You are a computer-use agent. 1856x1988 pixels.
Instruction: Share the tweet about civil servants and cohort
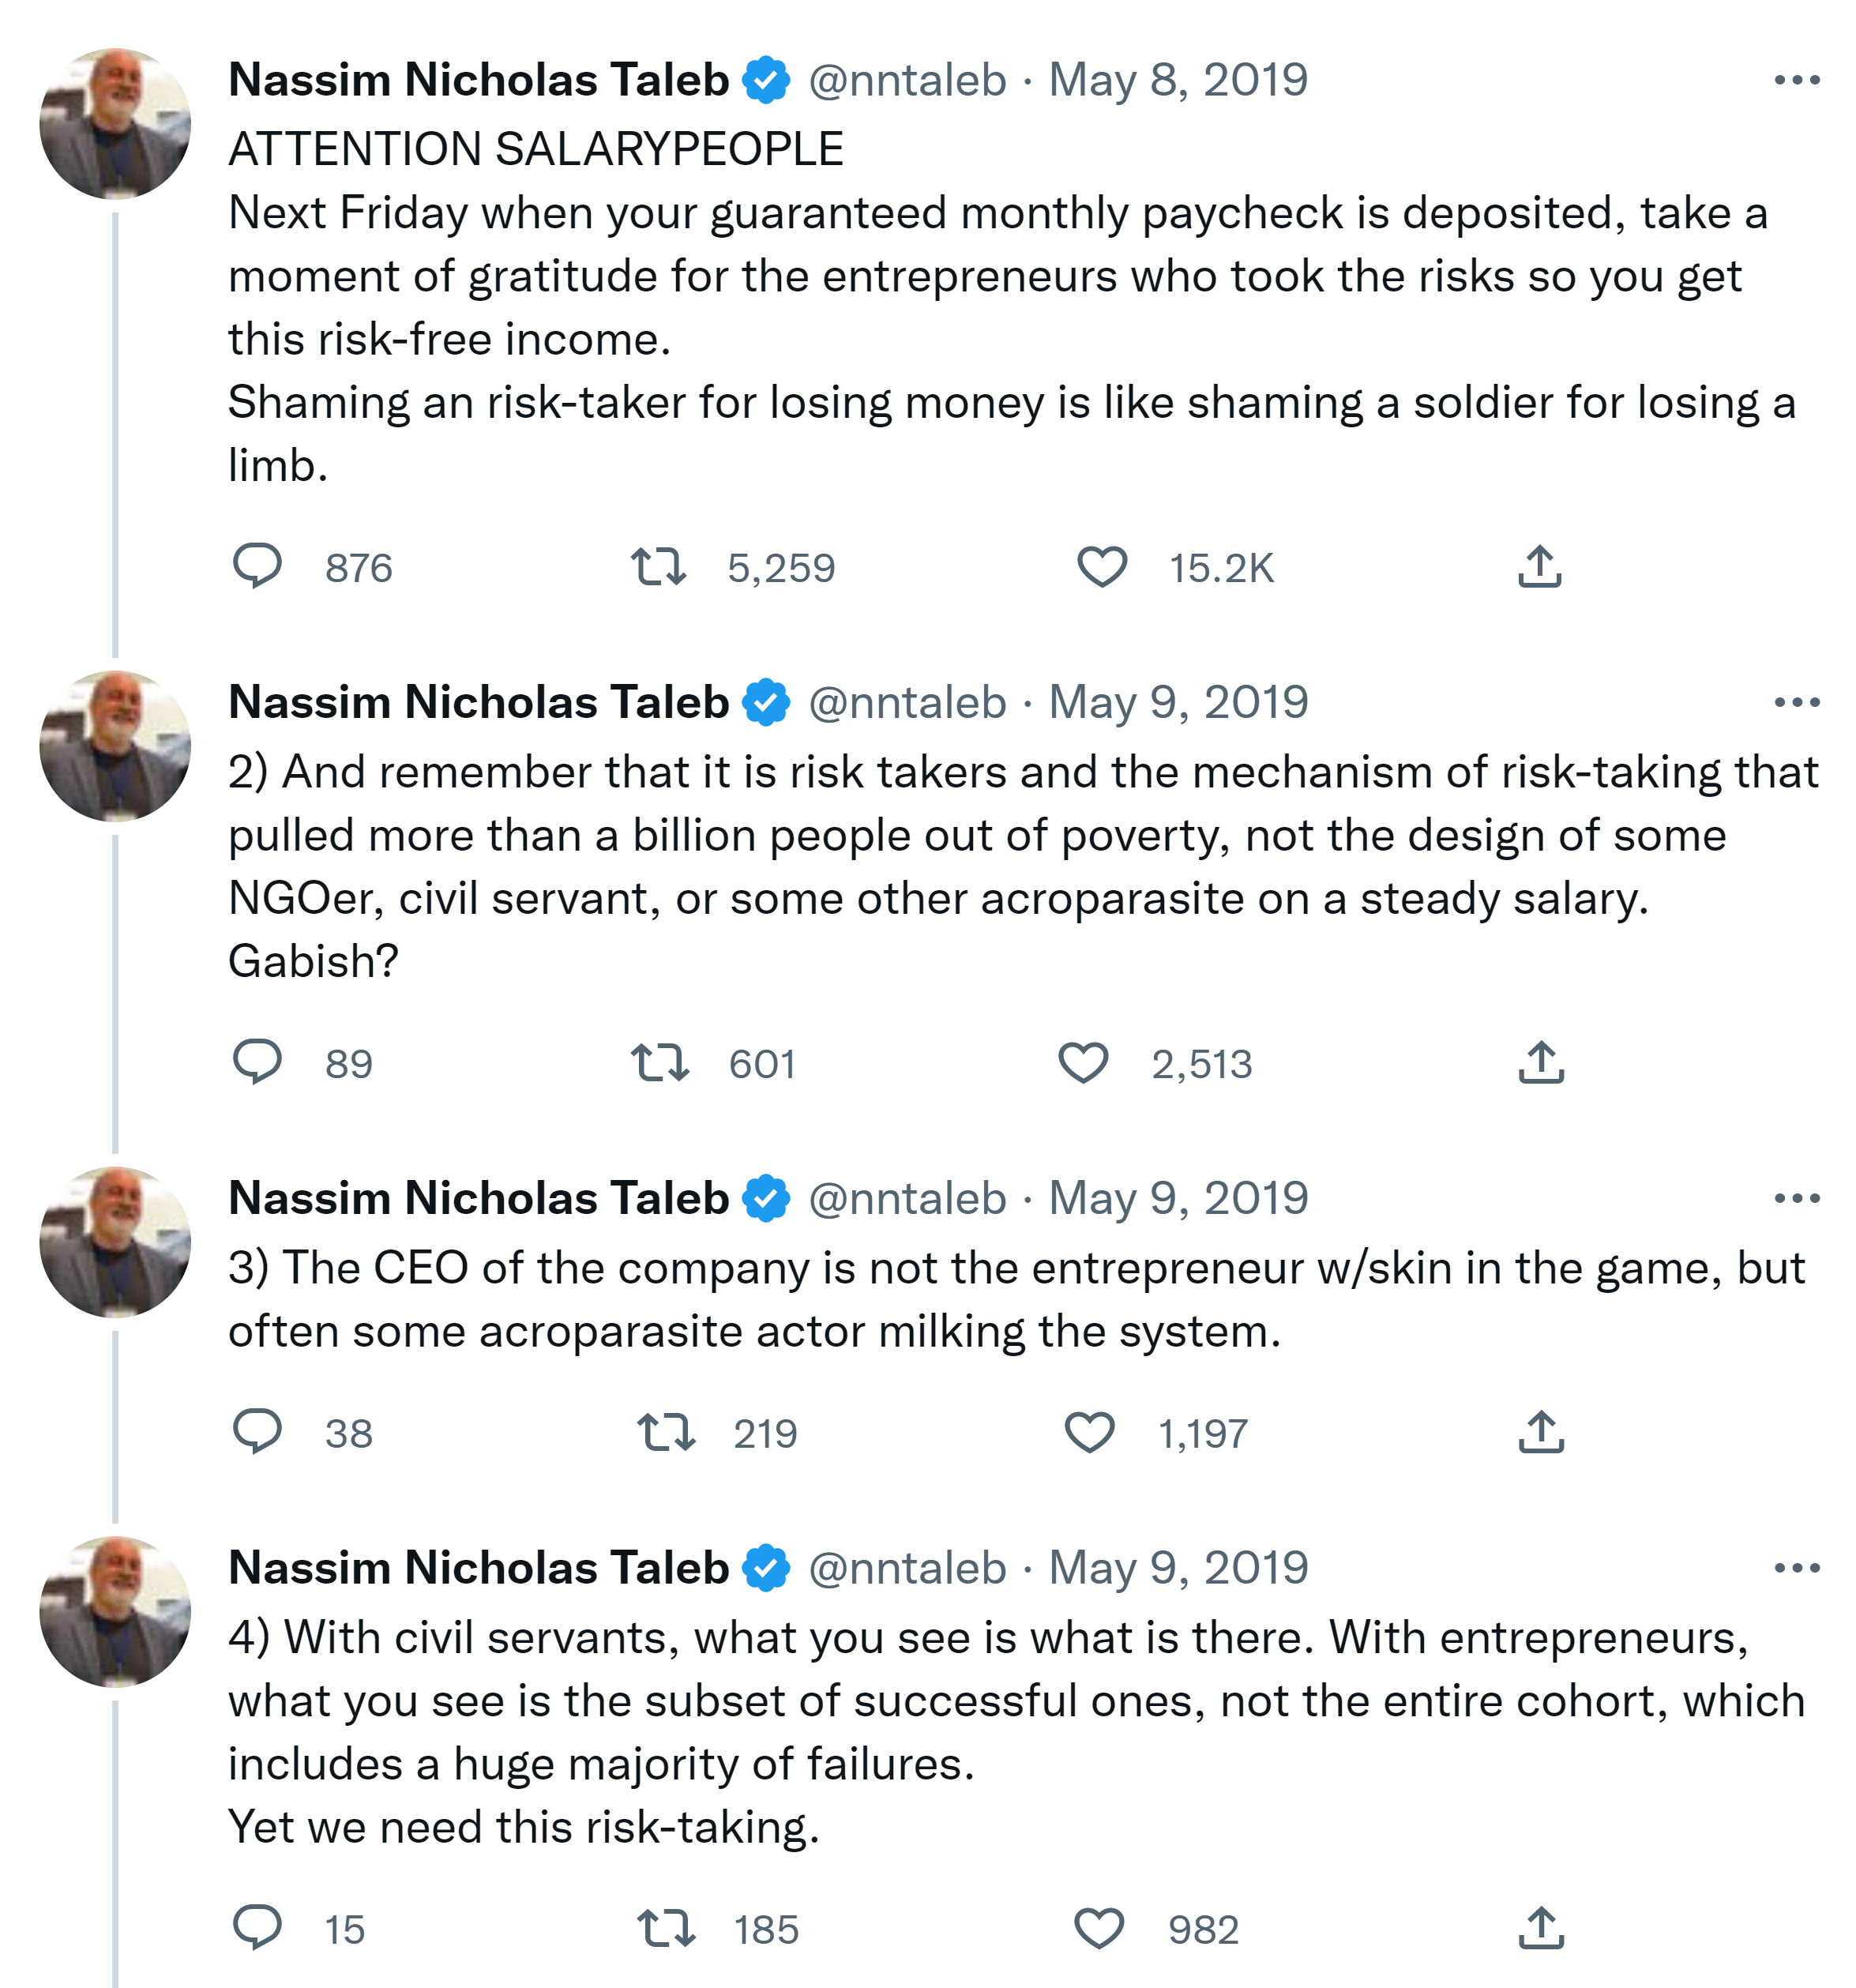[x=1540, y=1927]
